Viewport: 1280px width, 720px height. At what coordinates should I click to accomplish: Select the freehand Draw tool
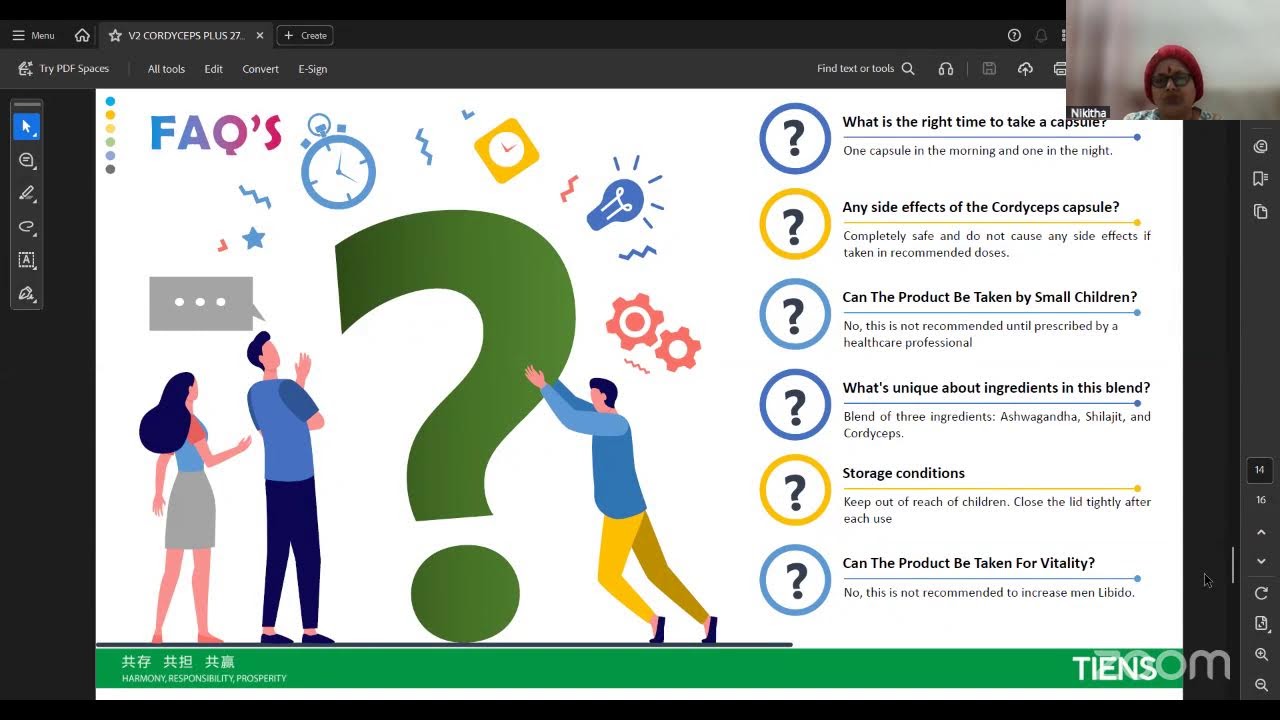click(x=27, y=226)
